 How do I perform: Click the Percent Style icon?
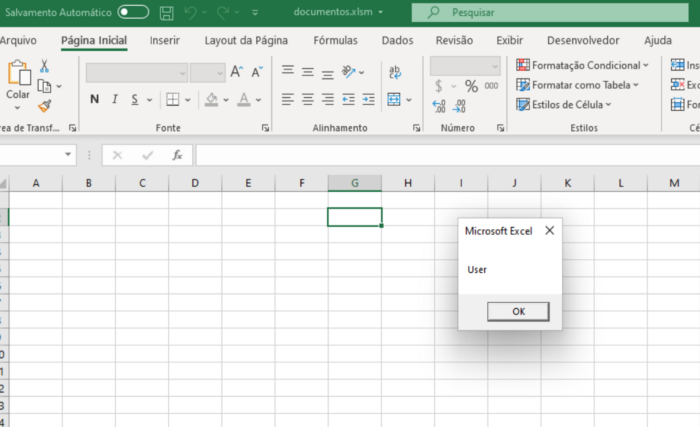471,86
